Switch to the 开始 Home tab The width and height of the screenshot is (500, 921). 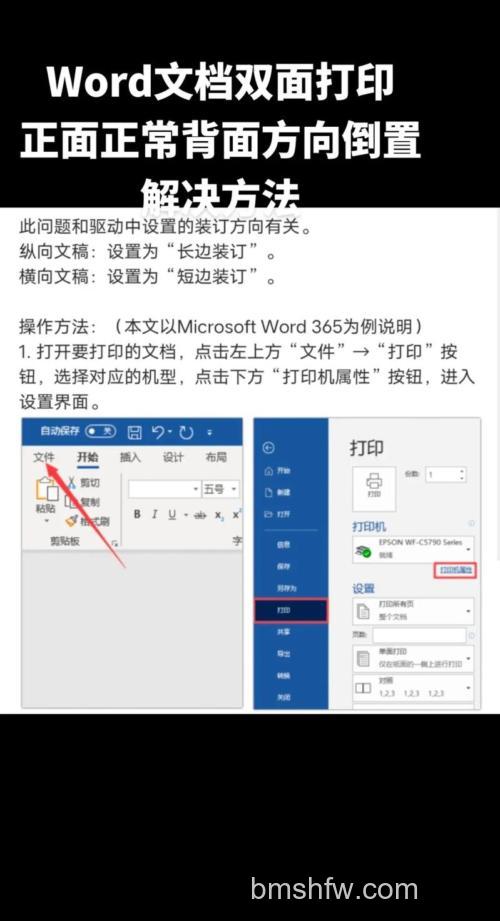88,458
